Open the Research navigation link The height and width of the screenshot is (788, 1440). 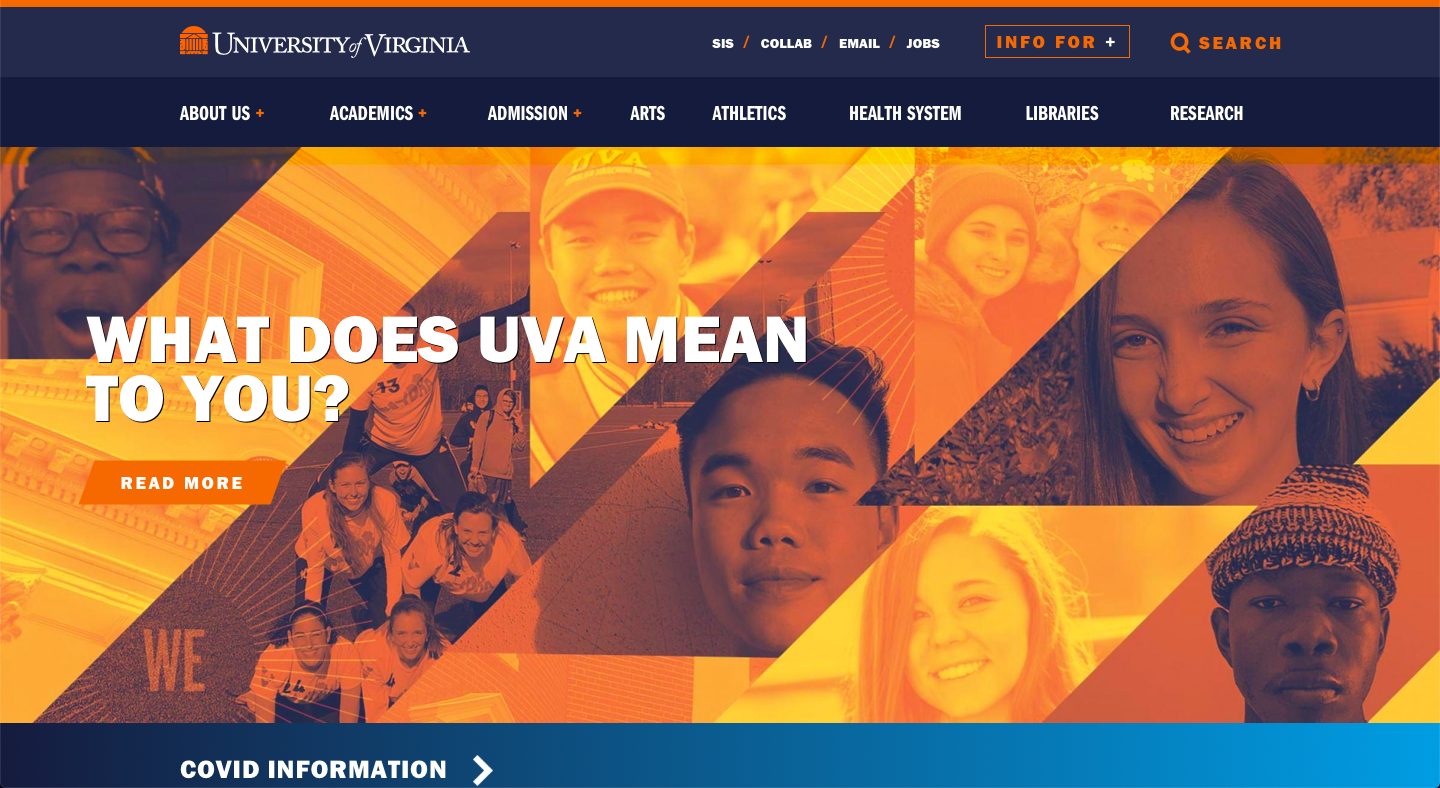pyautogui.click(x=1207, y=114)
